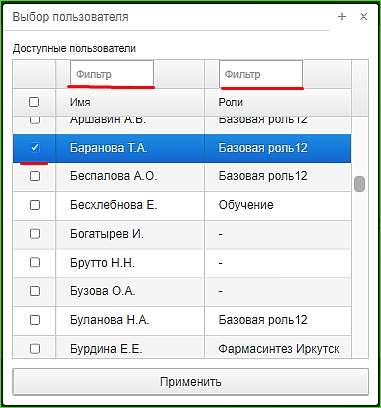
Task: Check the Бесхлебнова Е. checkbox
Action: click(35, 205)
